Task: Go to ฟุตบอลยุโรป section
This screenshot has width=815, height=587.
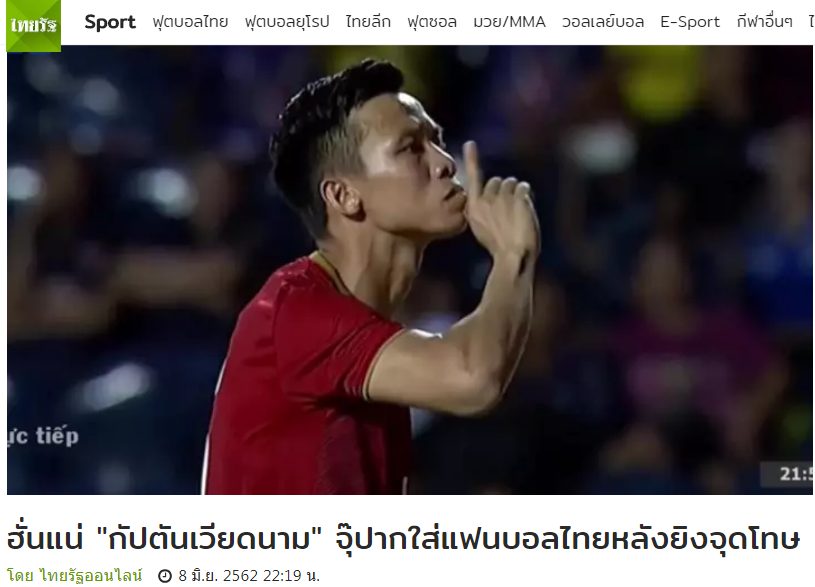Action: click(x=287, y=22)
